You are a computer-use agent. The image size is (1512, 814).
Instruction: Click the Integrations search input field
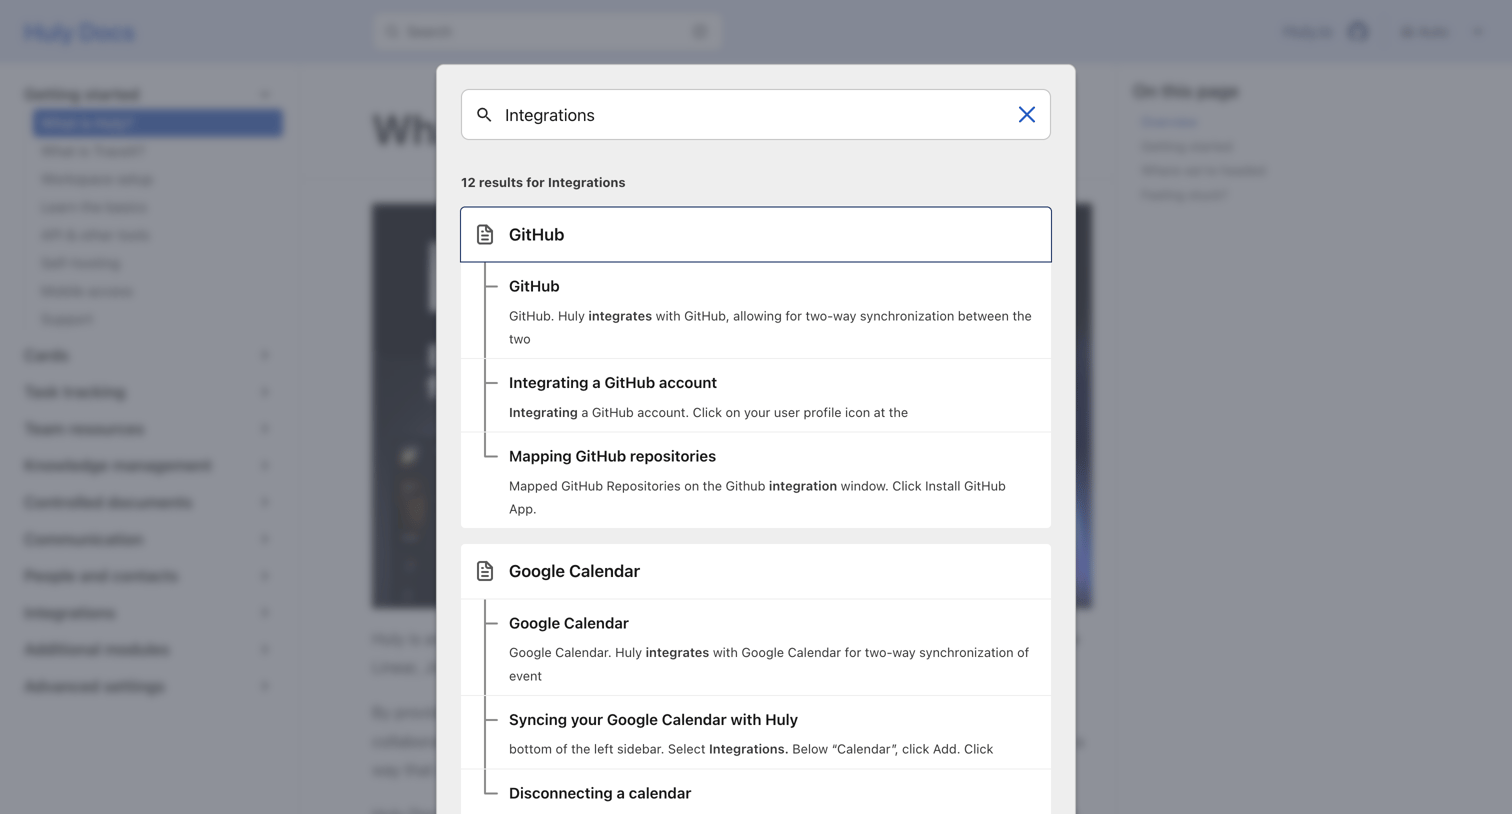756,115
